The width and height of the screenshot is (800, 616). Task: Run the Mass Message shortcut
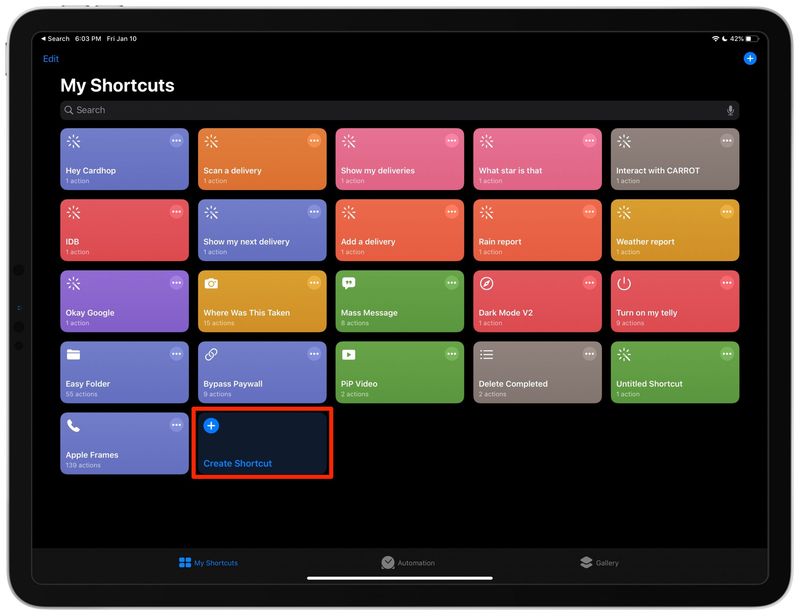400,301
